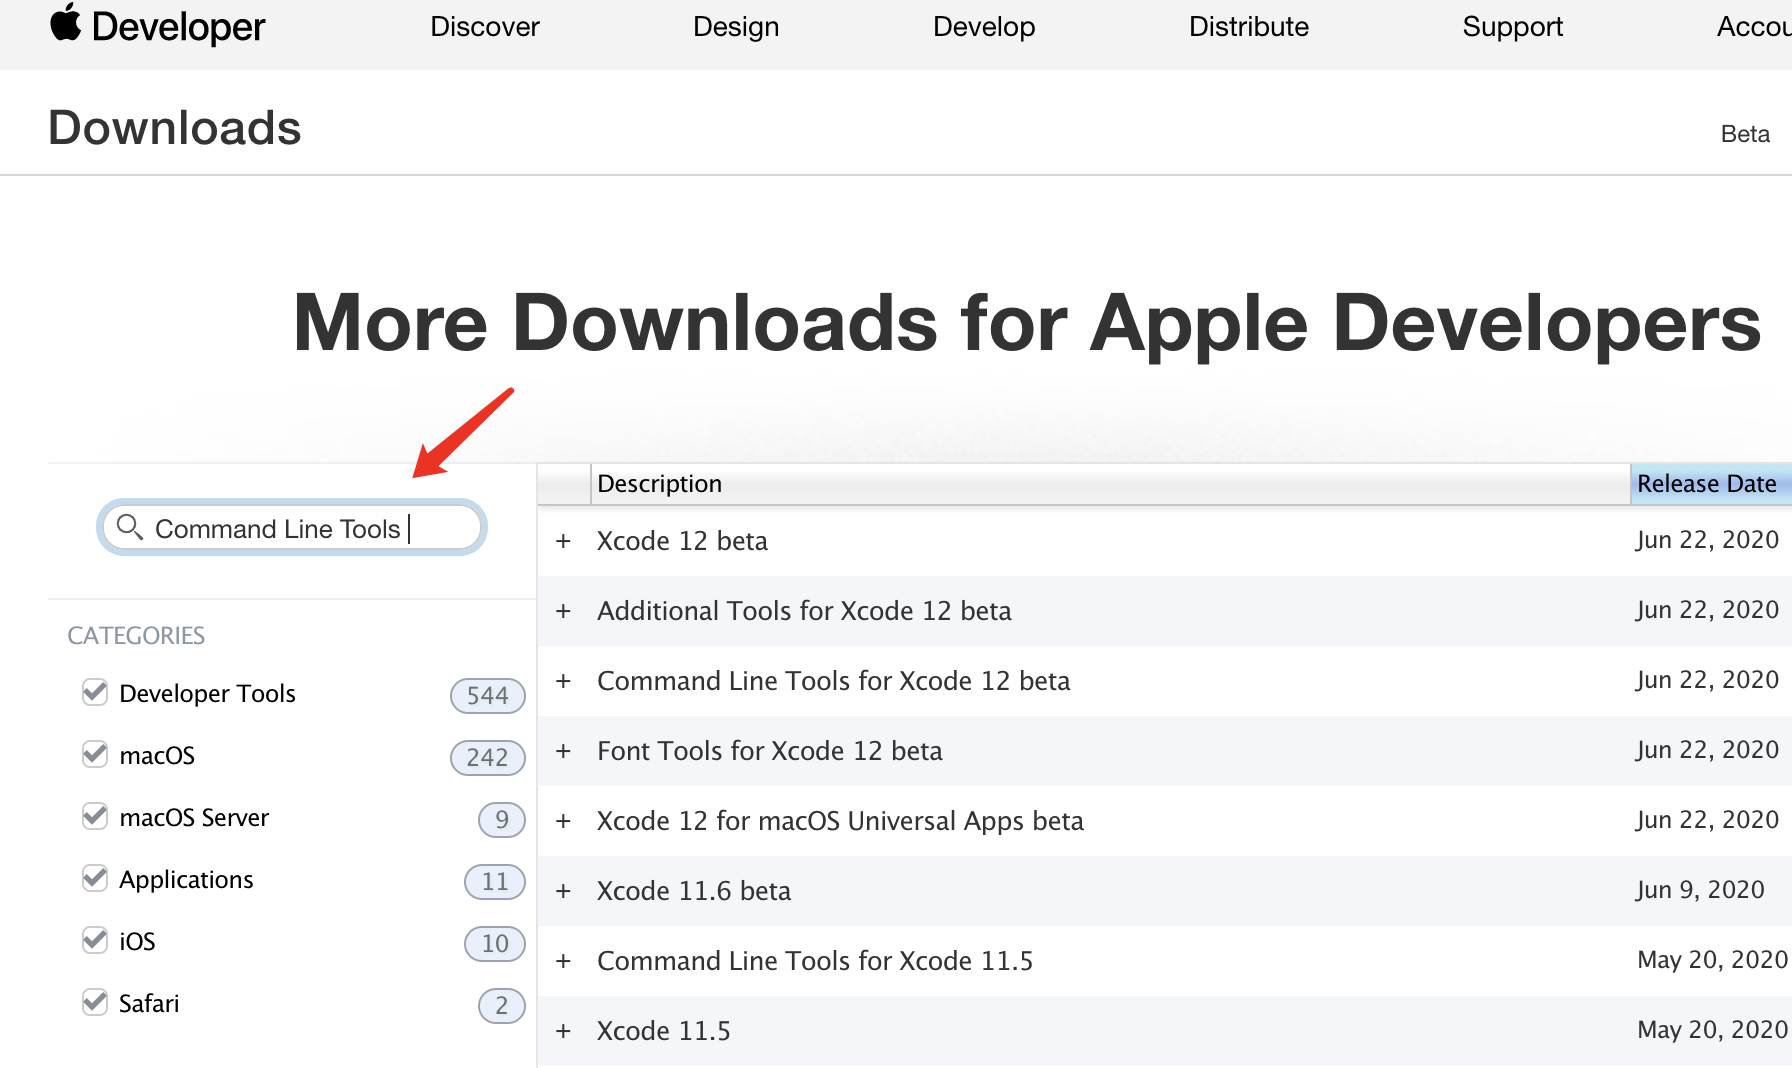Click the 242 count badge for macOS
The width and height of the screenshot is (1792, 1068).
488,757
